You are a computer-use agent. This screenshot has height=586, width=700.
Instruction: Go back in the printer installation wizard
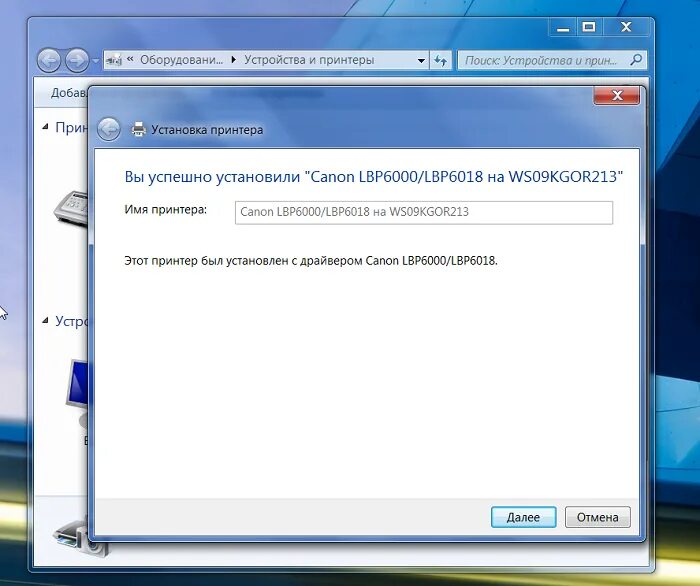tap(108, 129)
